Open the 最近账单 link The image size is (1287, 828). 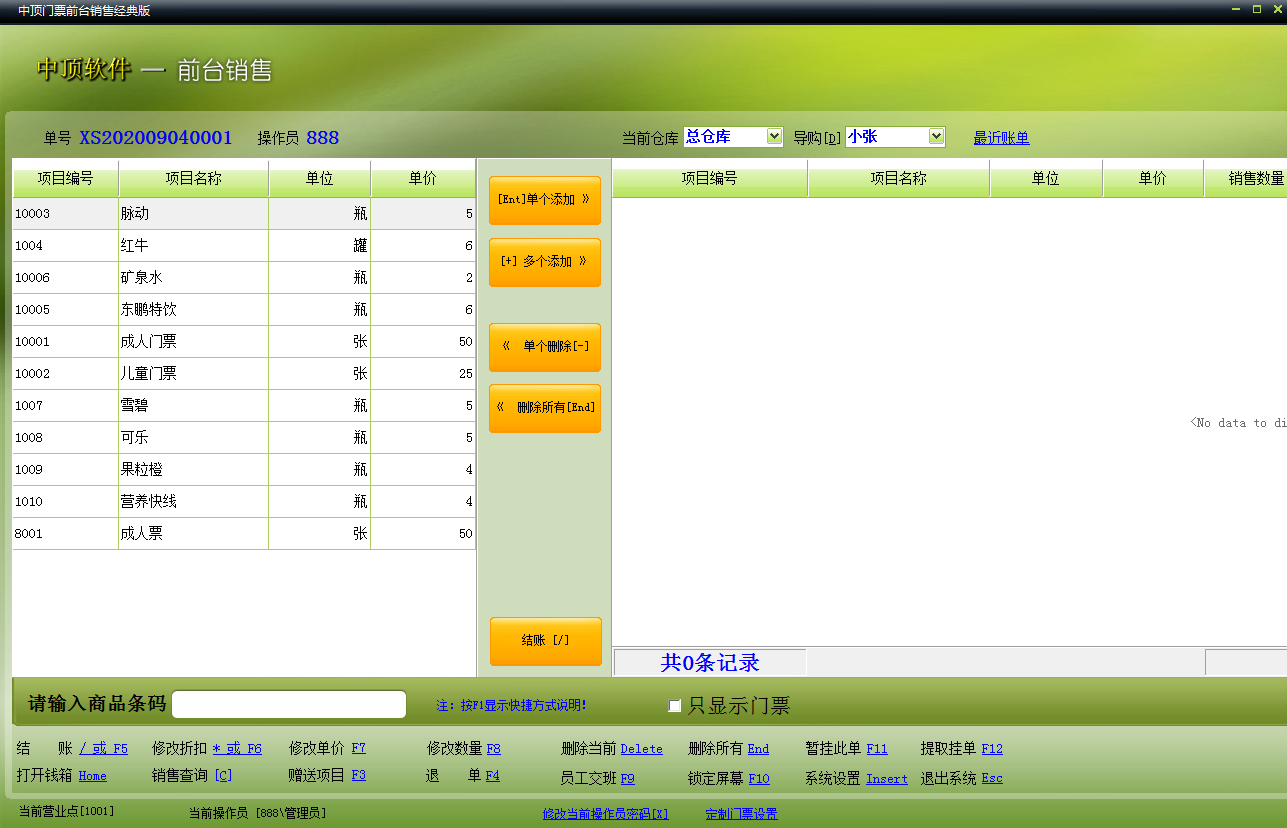1001,138
